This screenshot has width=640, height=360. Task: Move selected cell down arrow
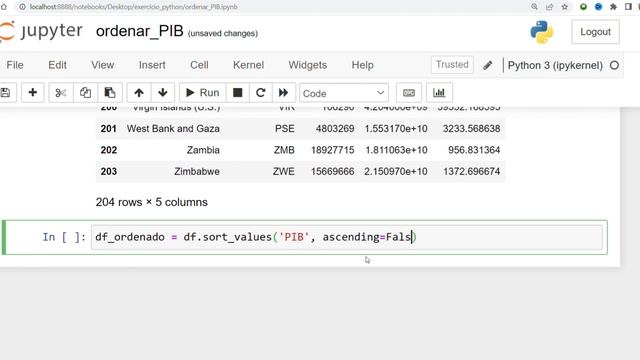162,93
